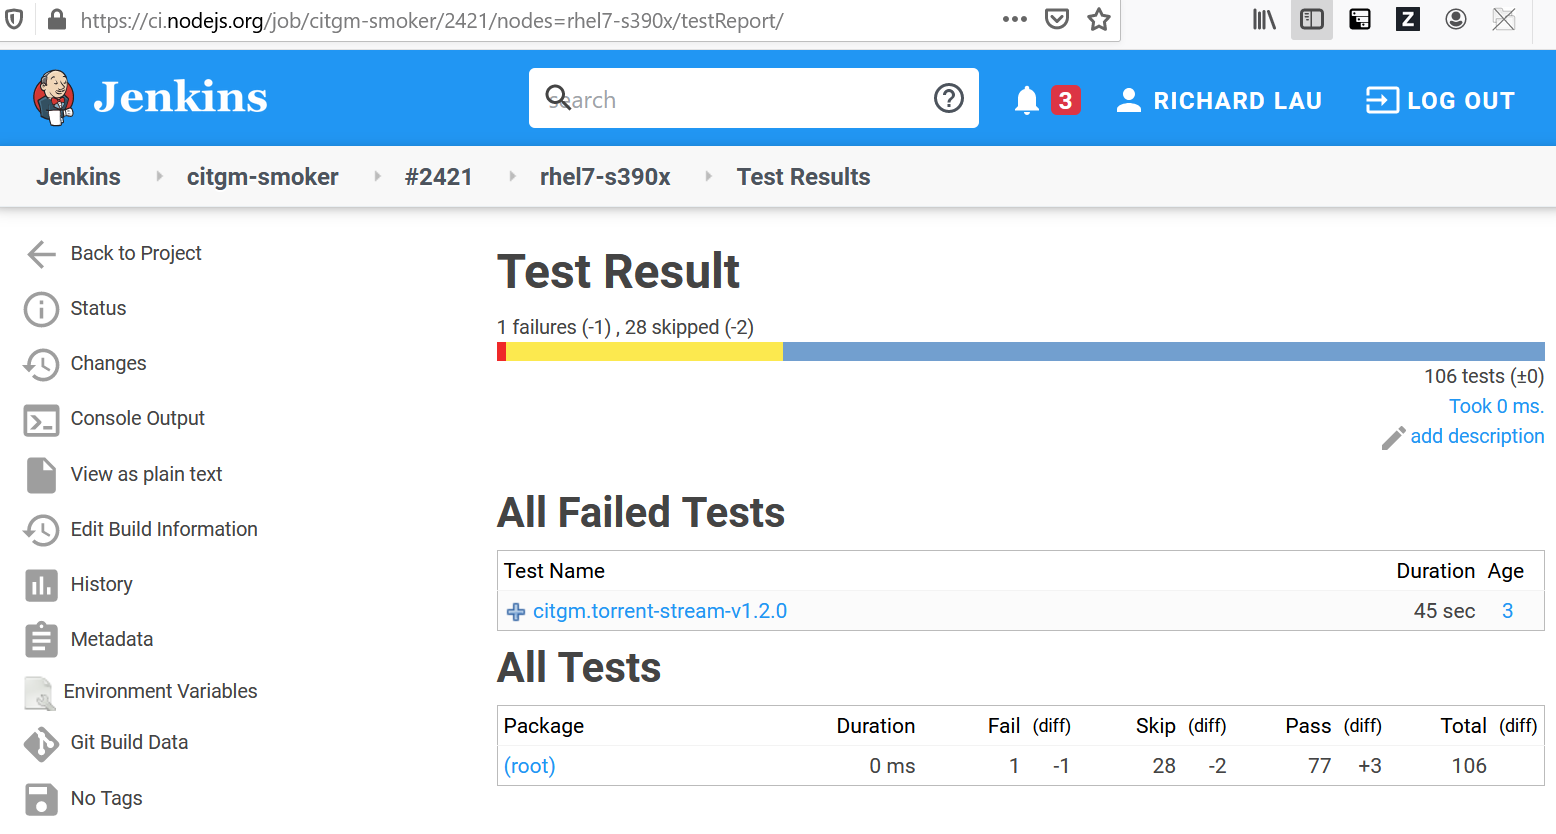Viewport: 1556px width, 834px height.
Task: Click the Console Output terminal icon
Action: [x=41, y=420]
